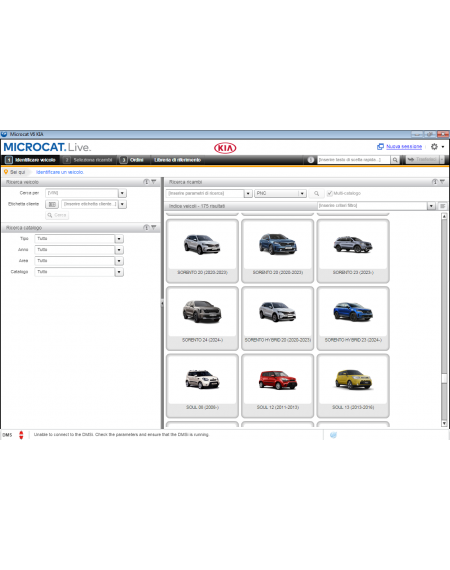The height and width of the screenshot is (570, 450).
Task: Click the Sei qui location pin icon
Action: (6, 172)
